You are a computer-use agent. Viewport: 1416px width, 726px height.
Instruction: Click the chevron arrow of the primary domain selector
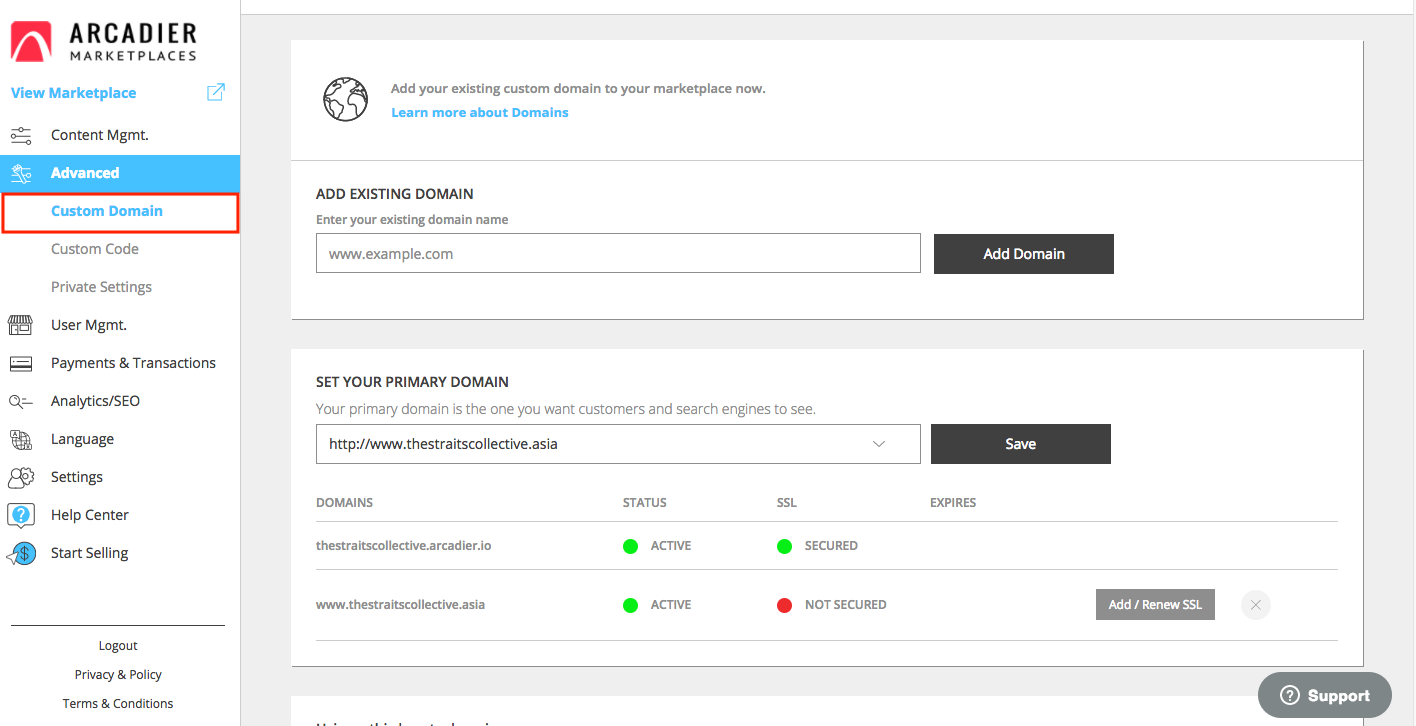coord(879,444)
